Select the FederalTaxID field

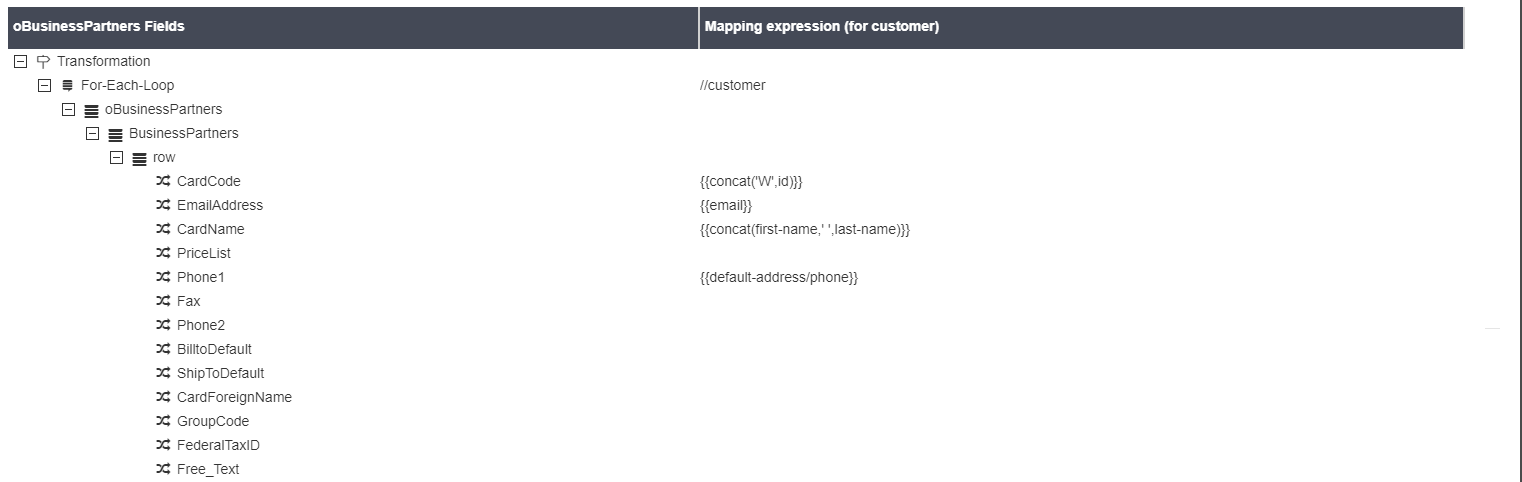click(218, 445)
